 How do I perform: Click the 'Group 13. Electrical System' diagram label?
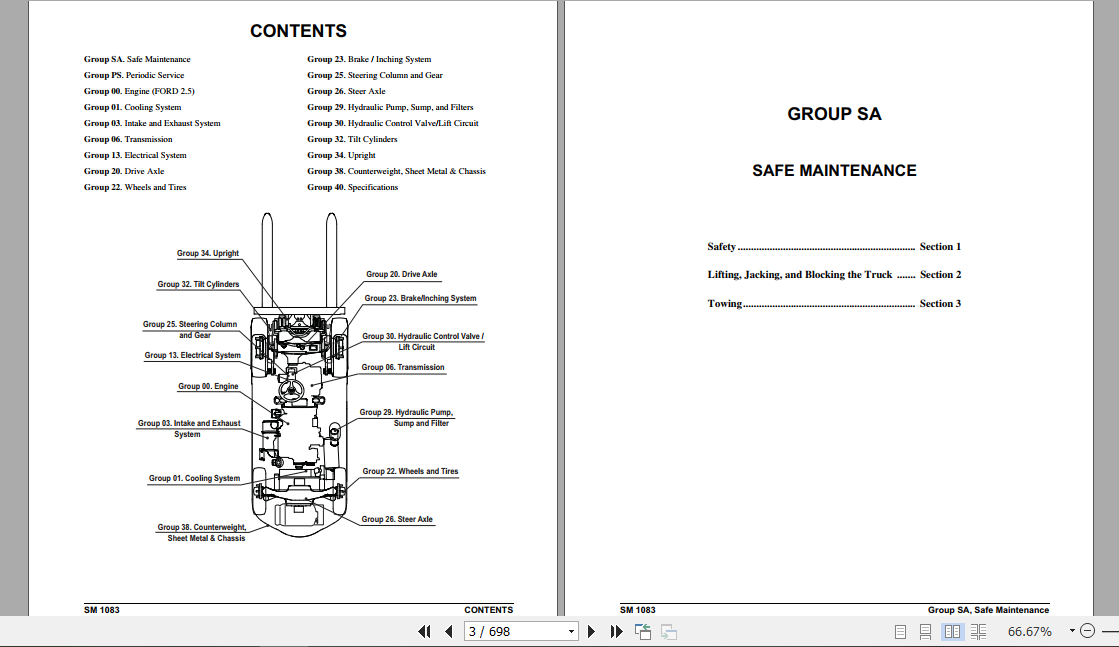193,355
